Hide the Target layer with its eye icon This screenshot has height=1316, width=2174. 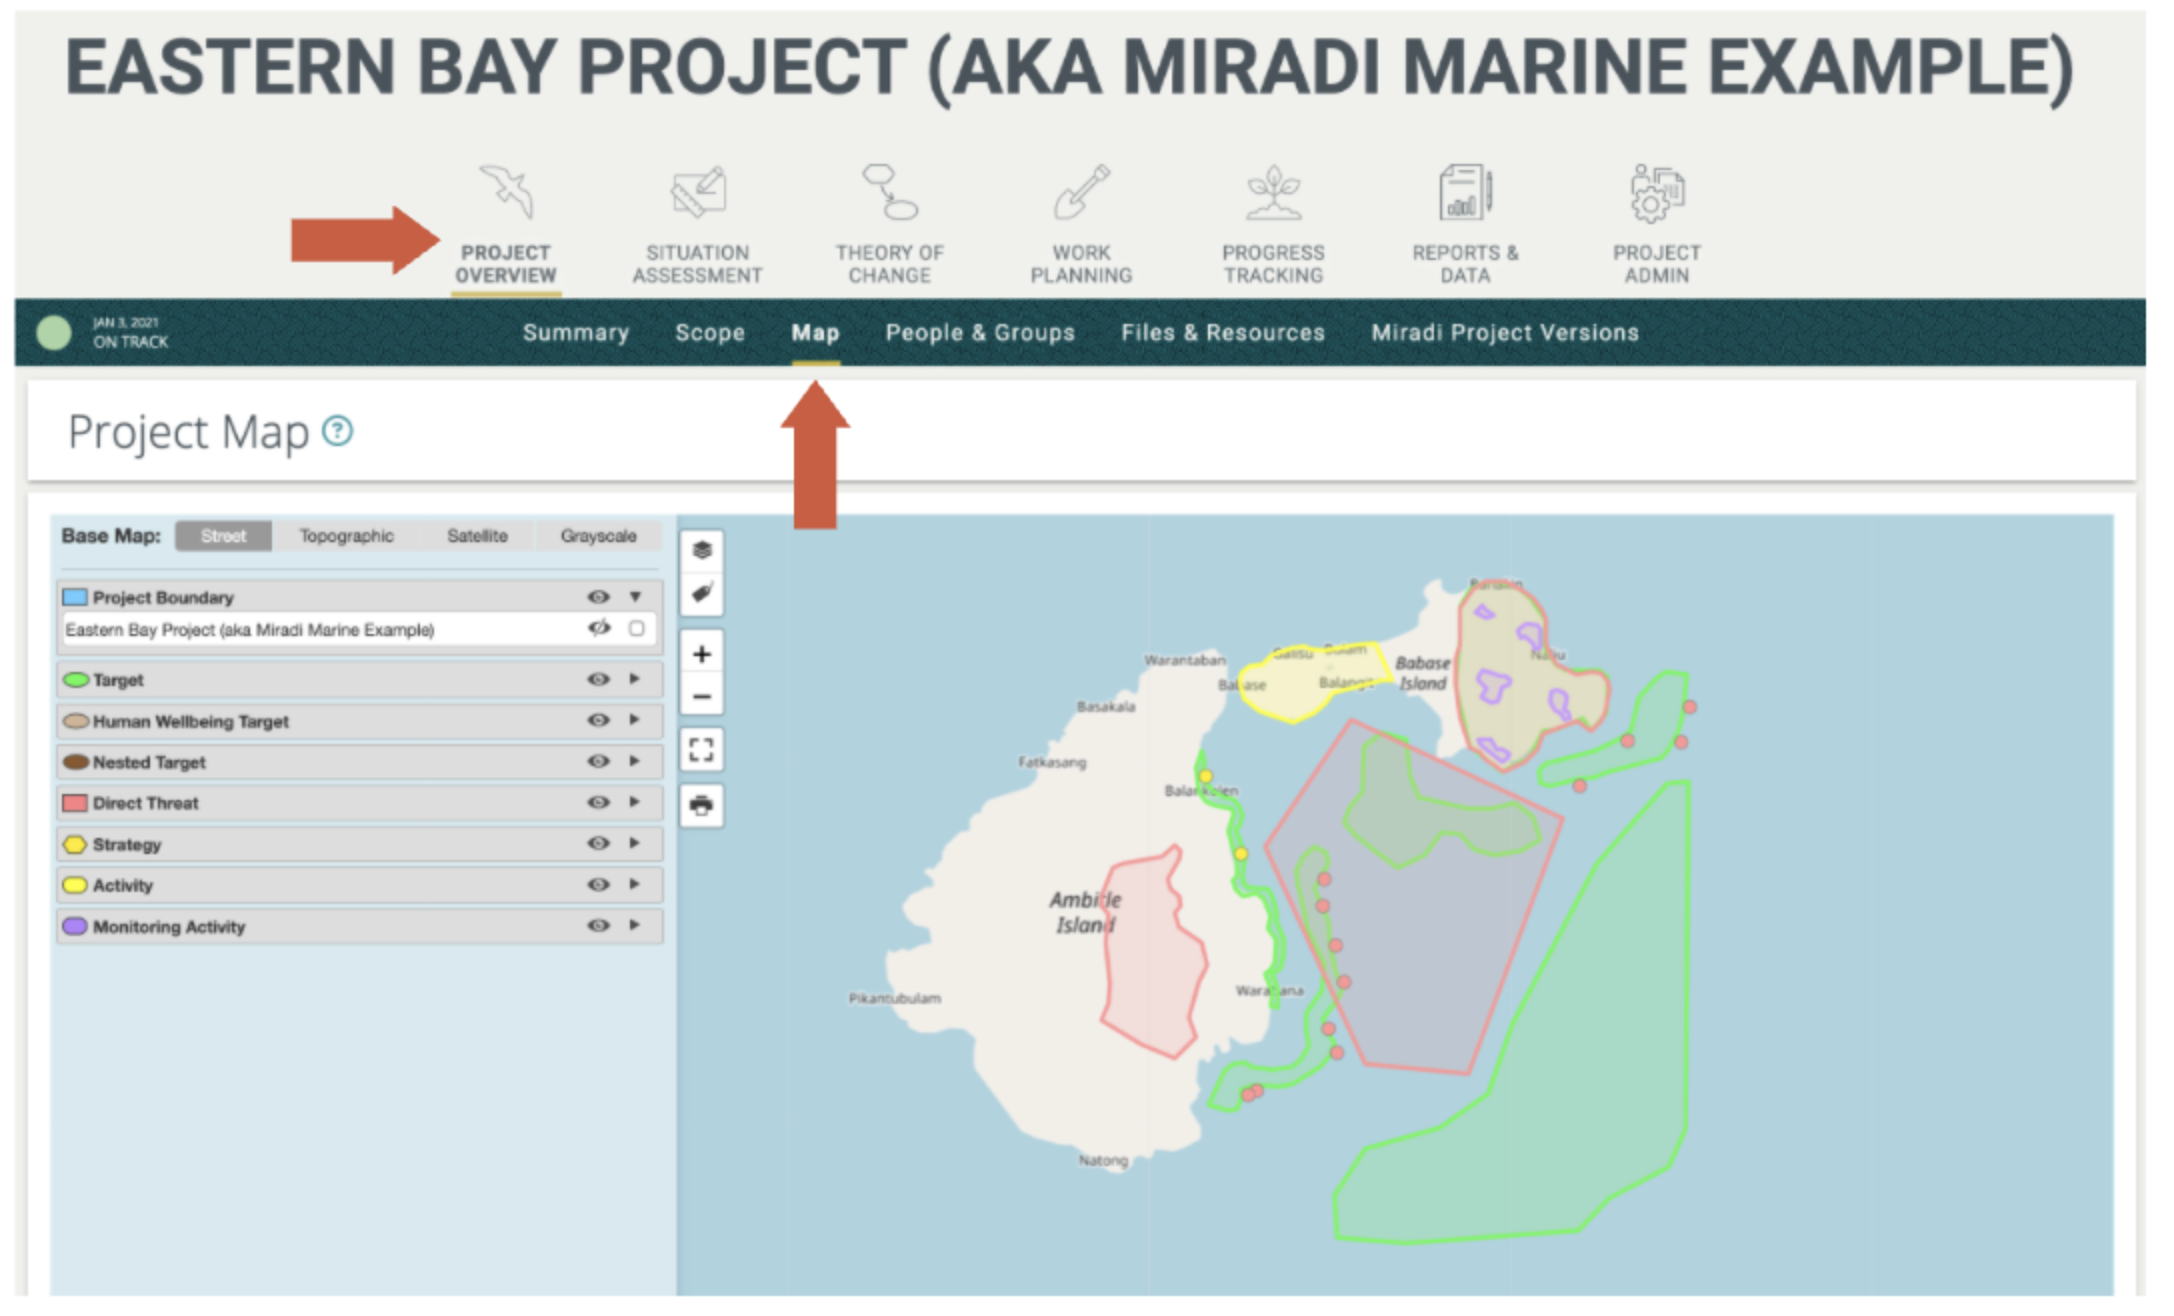click(598, 679)
